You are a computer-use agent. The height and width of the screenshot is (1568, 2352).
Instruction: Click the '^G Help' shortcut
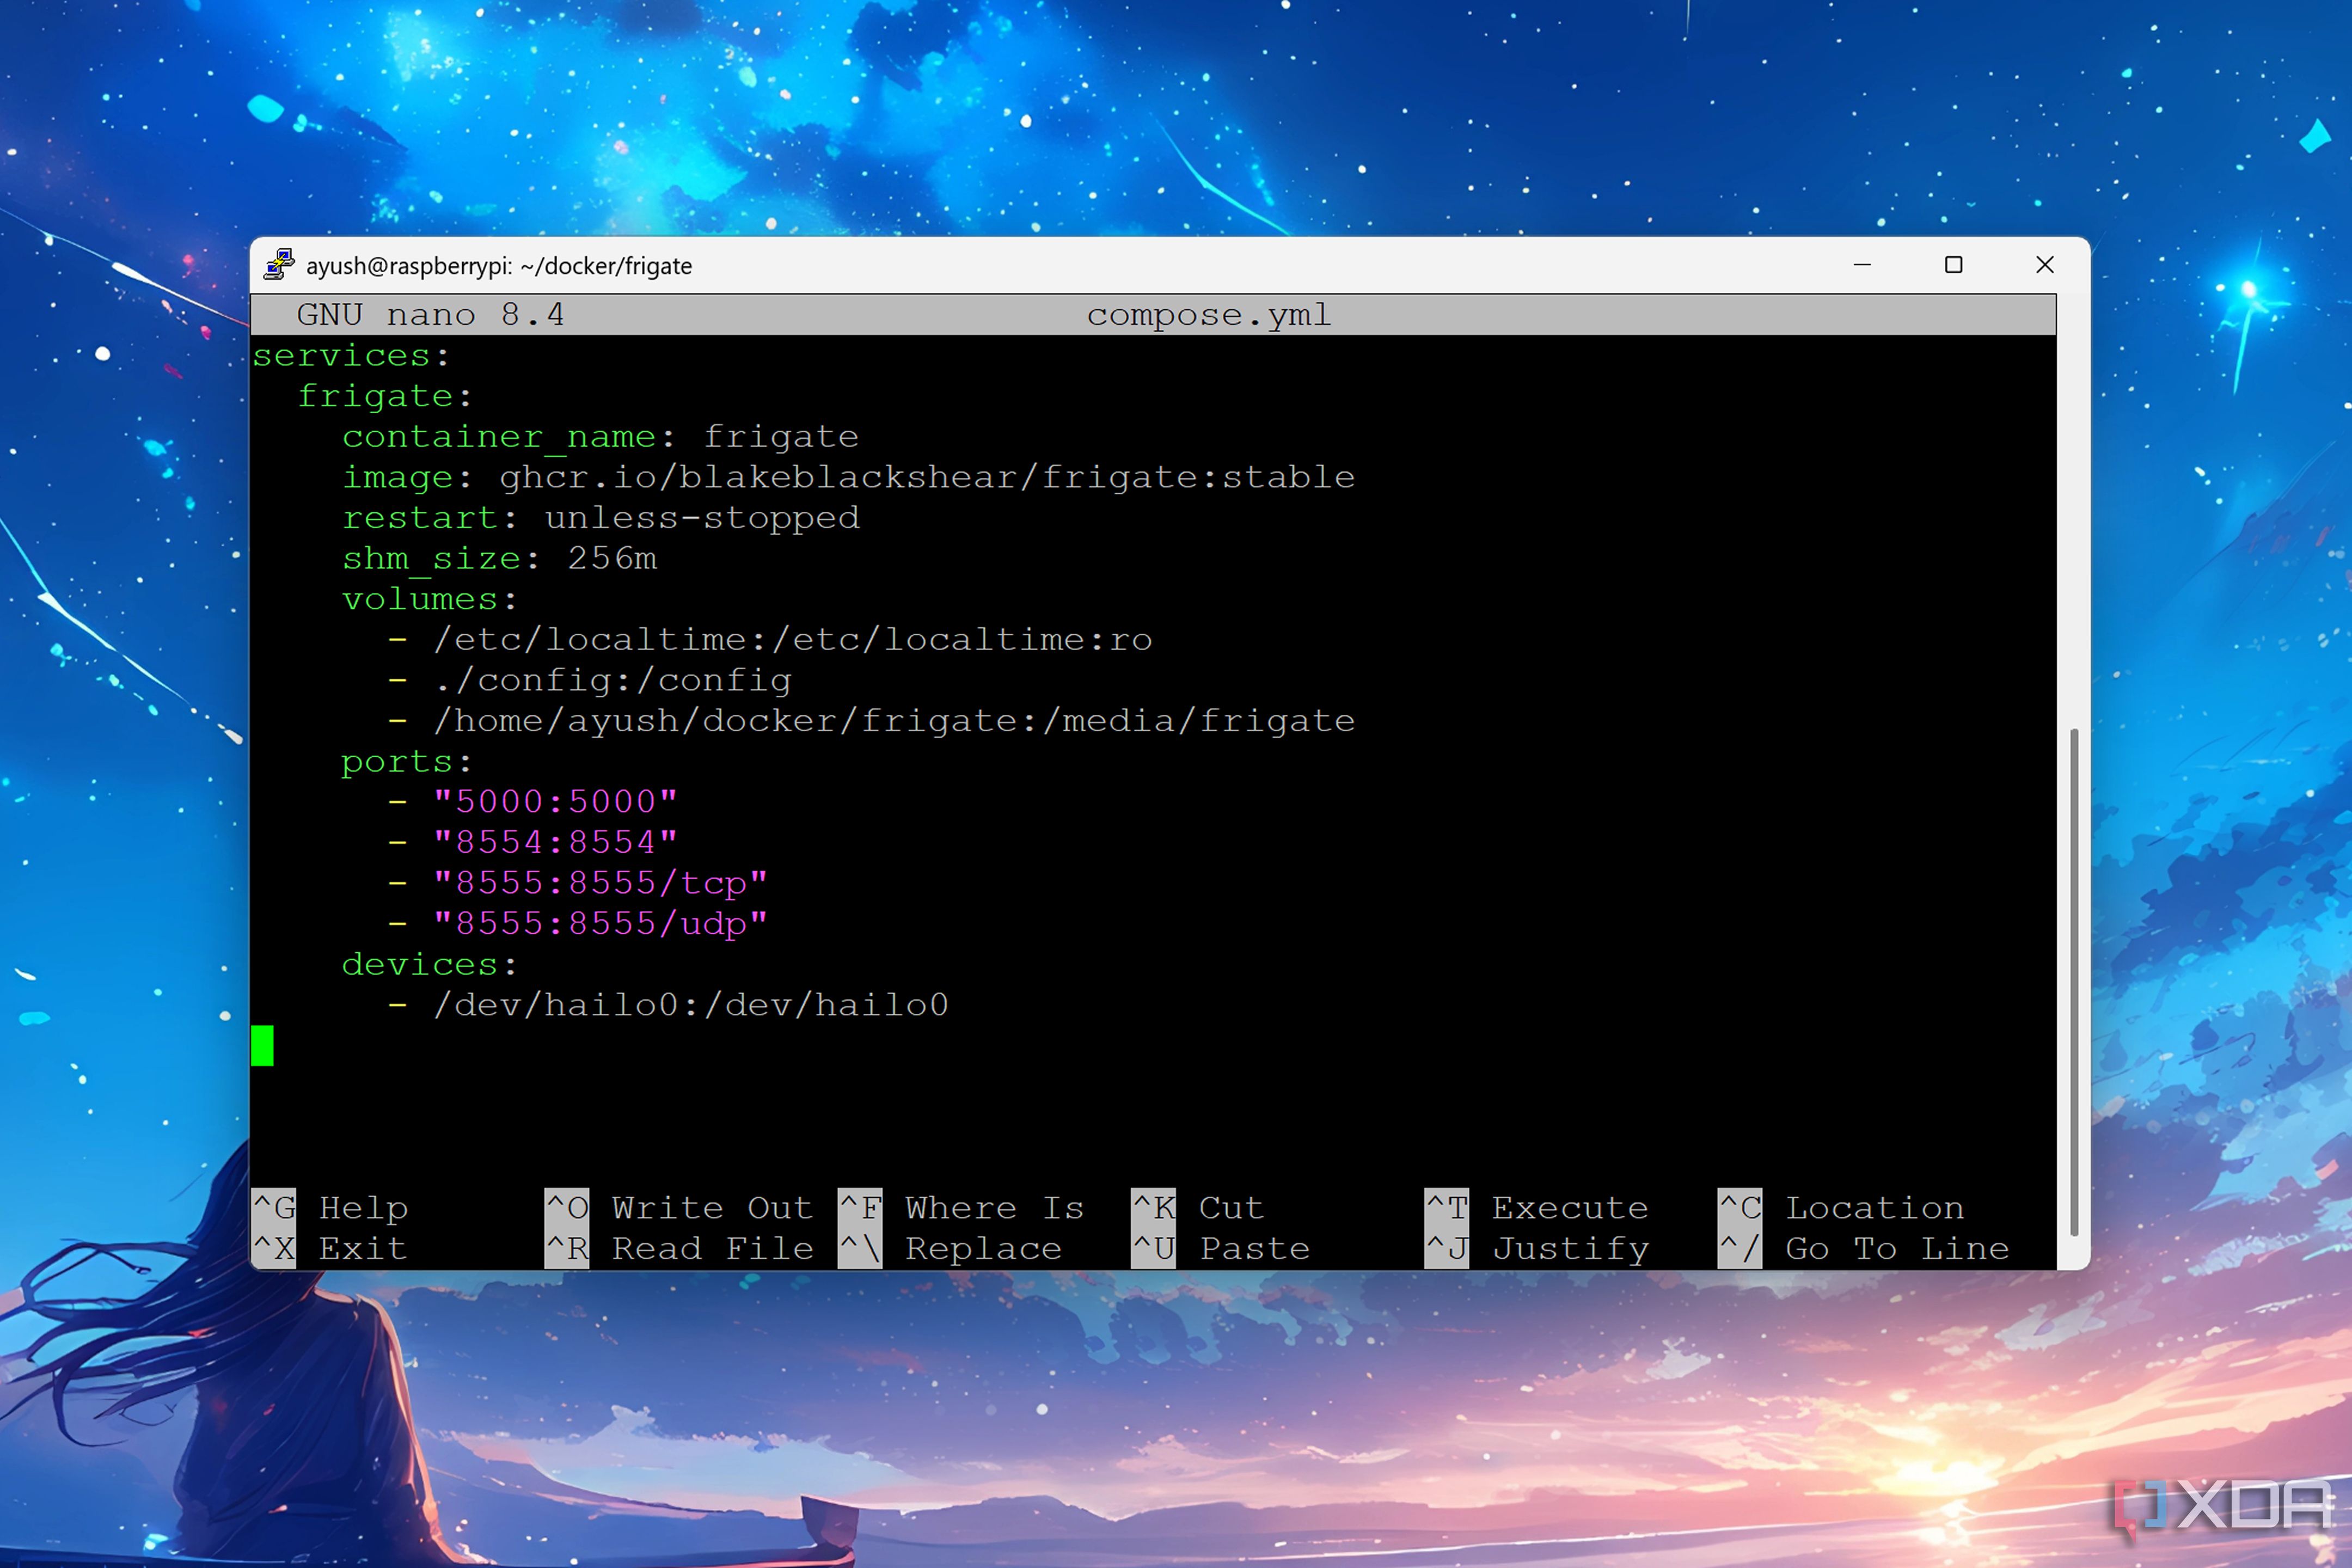330,1208
